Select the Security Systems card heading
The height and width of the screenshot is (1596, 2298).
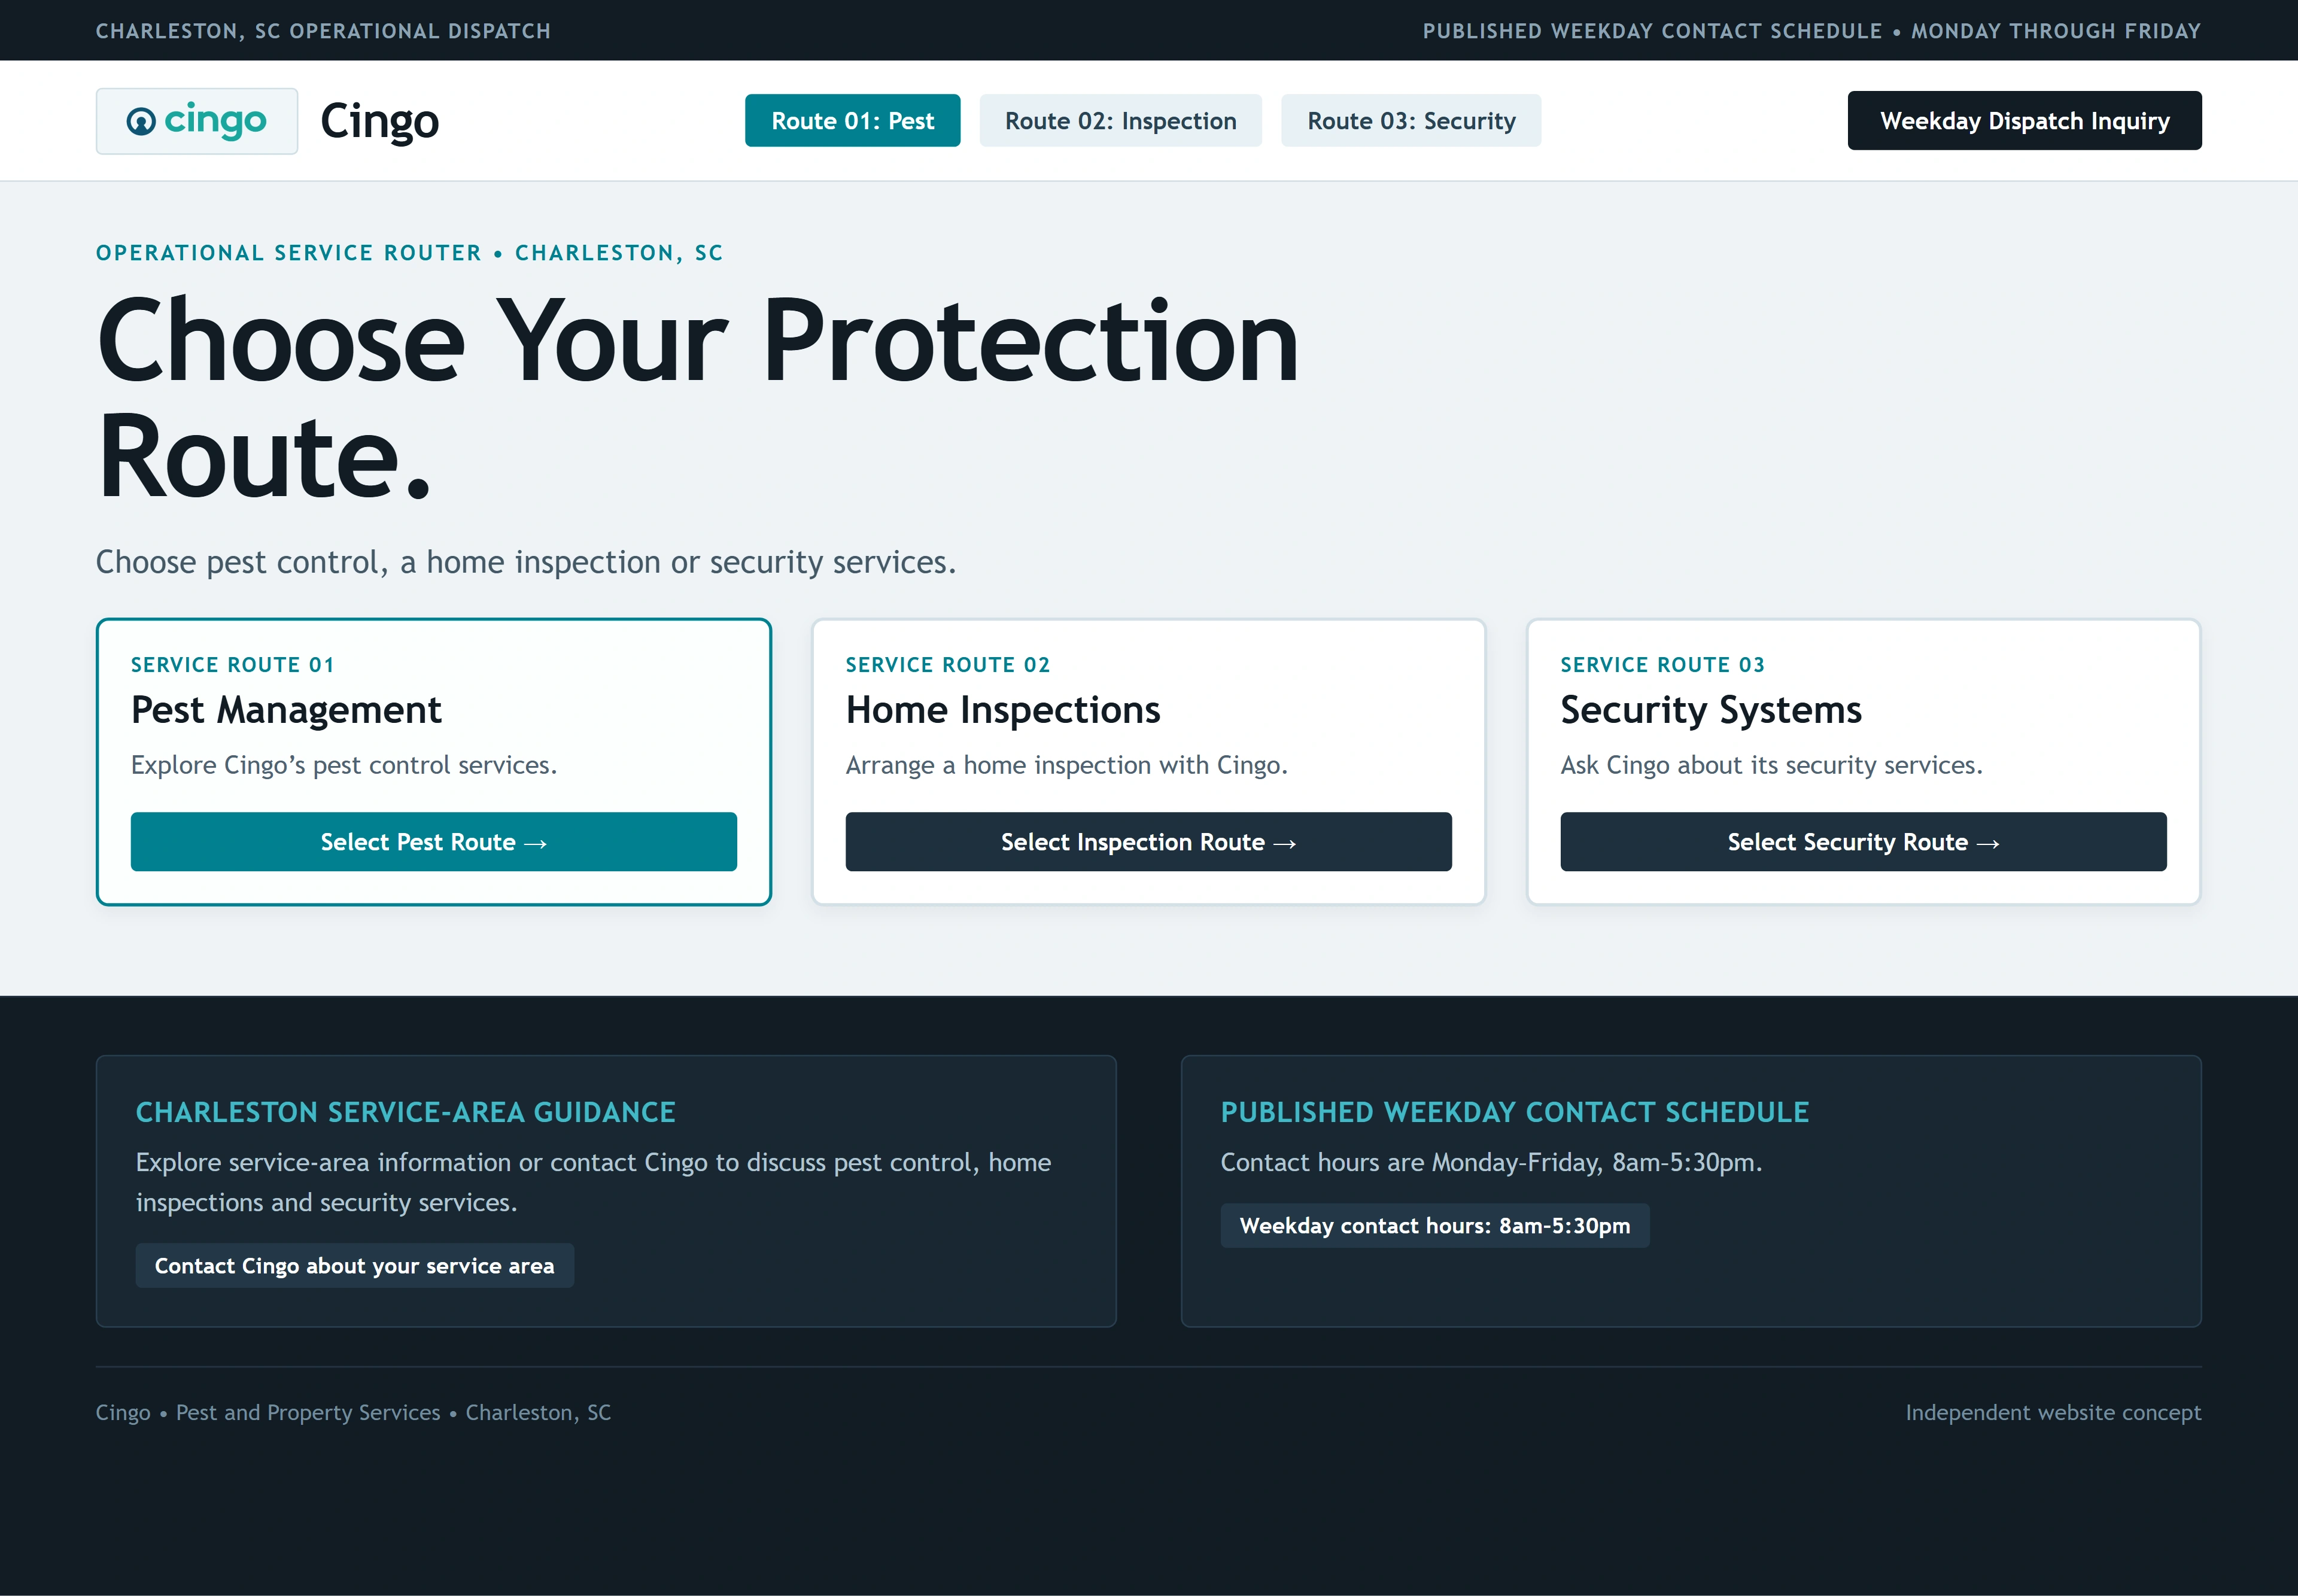pyautogui.click(x=1711, y=710)
